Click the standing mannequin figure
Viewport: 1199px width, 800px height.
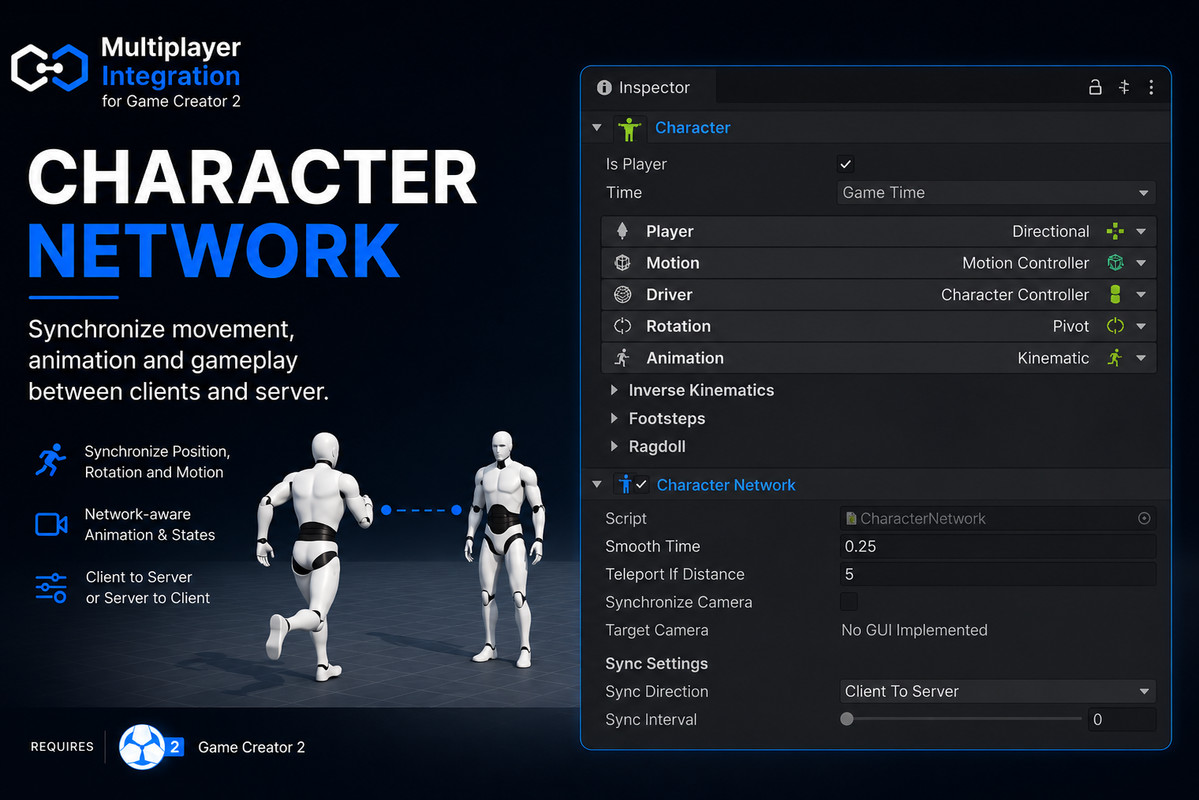click(505, 548)
